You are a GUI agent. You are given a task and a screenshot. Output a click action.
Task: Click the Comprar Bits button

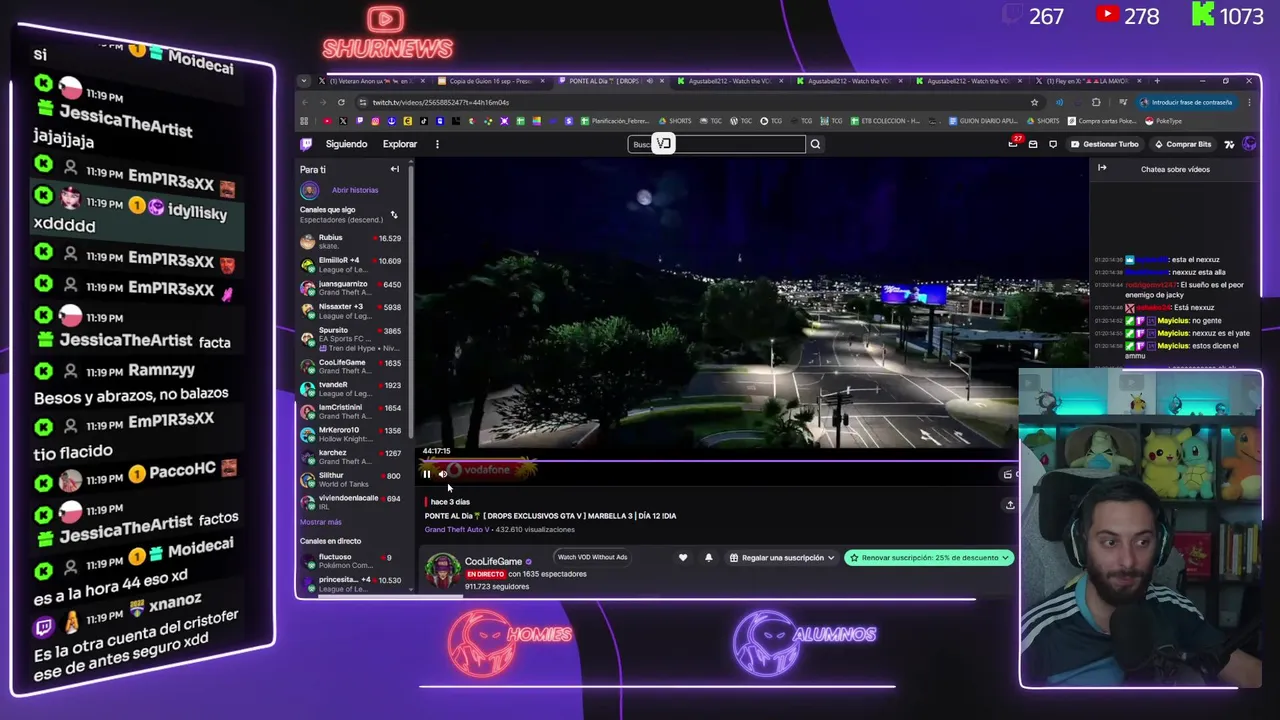[x=1182, y=144]
